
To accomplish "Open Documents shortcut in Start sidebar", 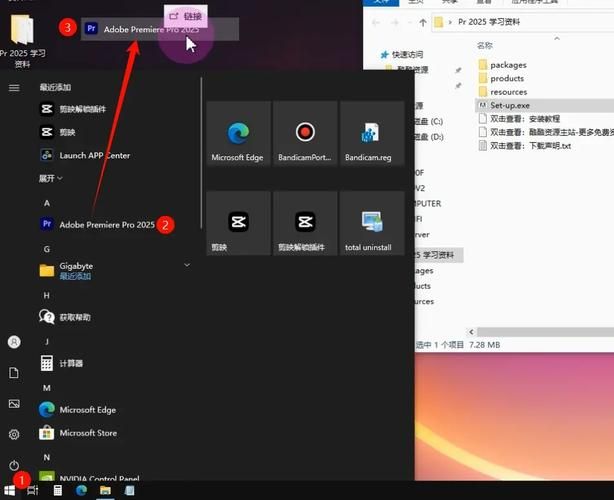I will (x=14, y=373).
